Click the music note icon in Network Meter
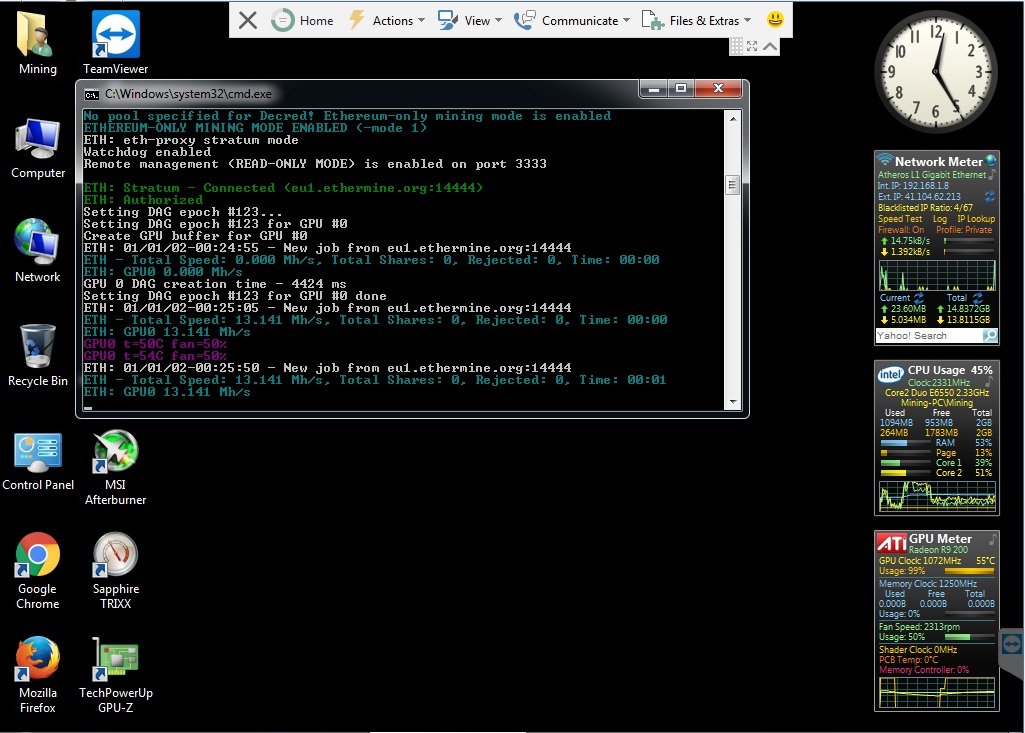This screenshot has width=1025, height=733. 992,175
